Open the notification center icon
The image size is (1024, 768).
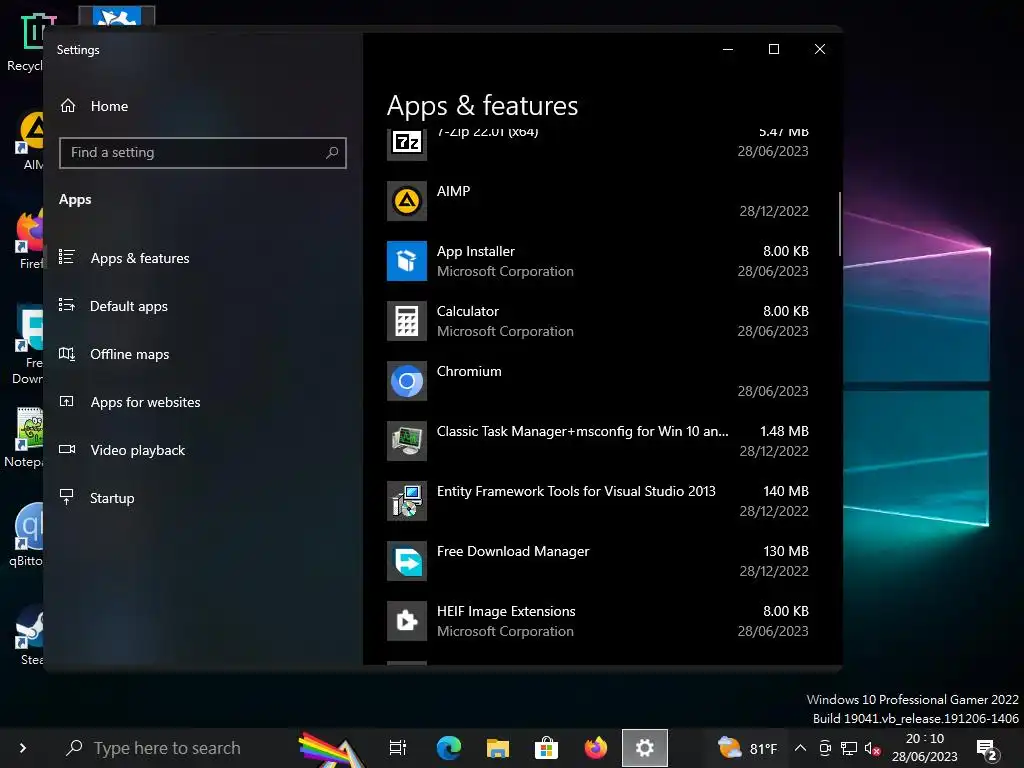click(987, 750)
